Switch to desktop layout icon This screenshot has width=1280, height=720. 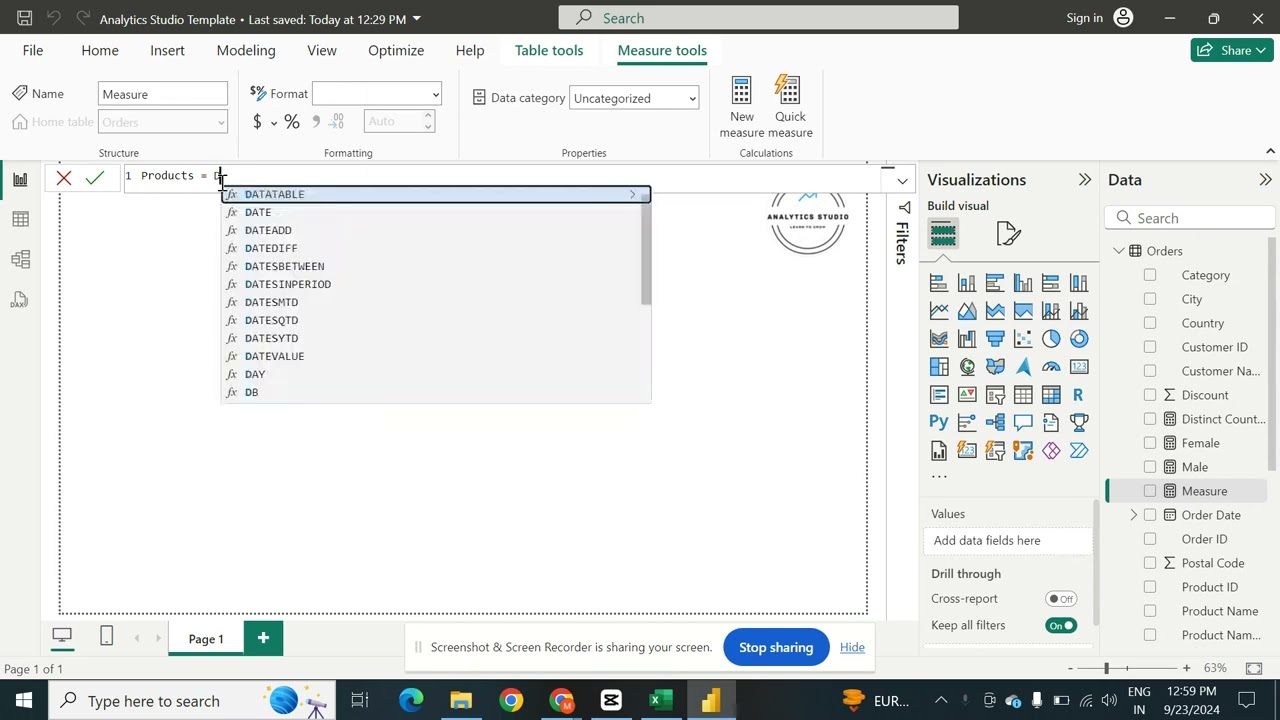[62, 637]
